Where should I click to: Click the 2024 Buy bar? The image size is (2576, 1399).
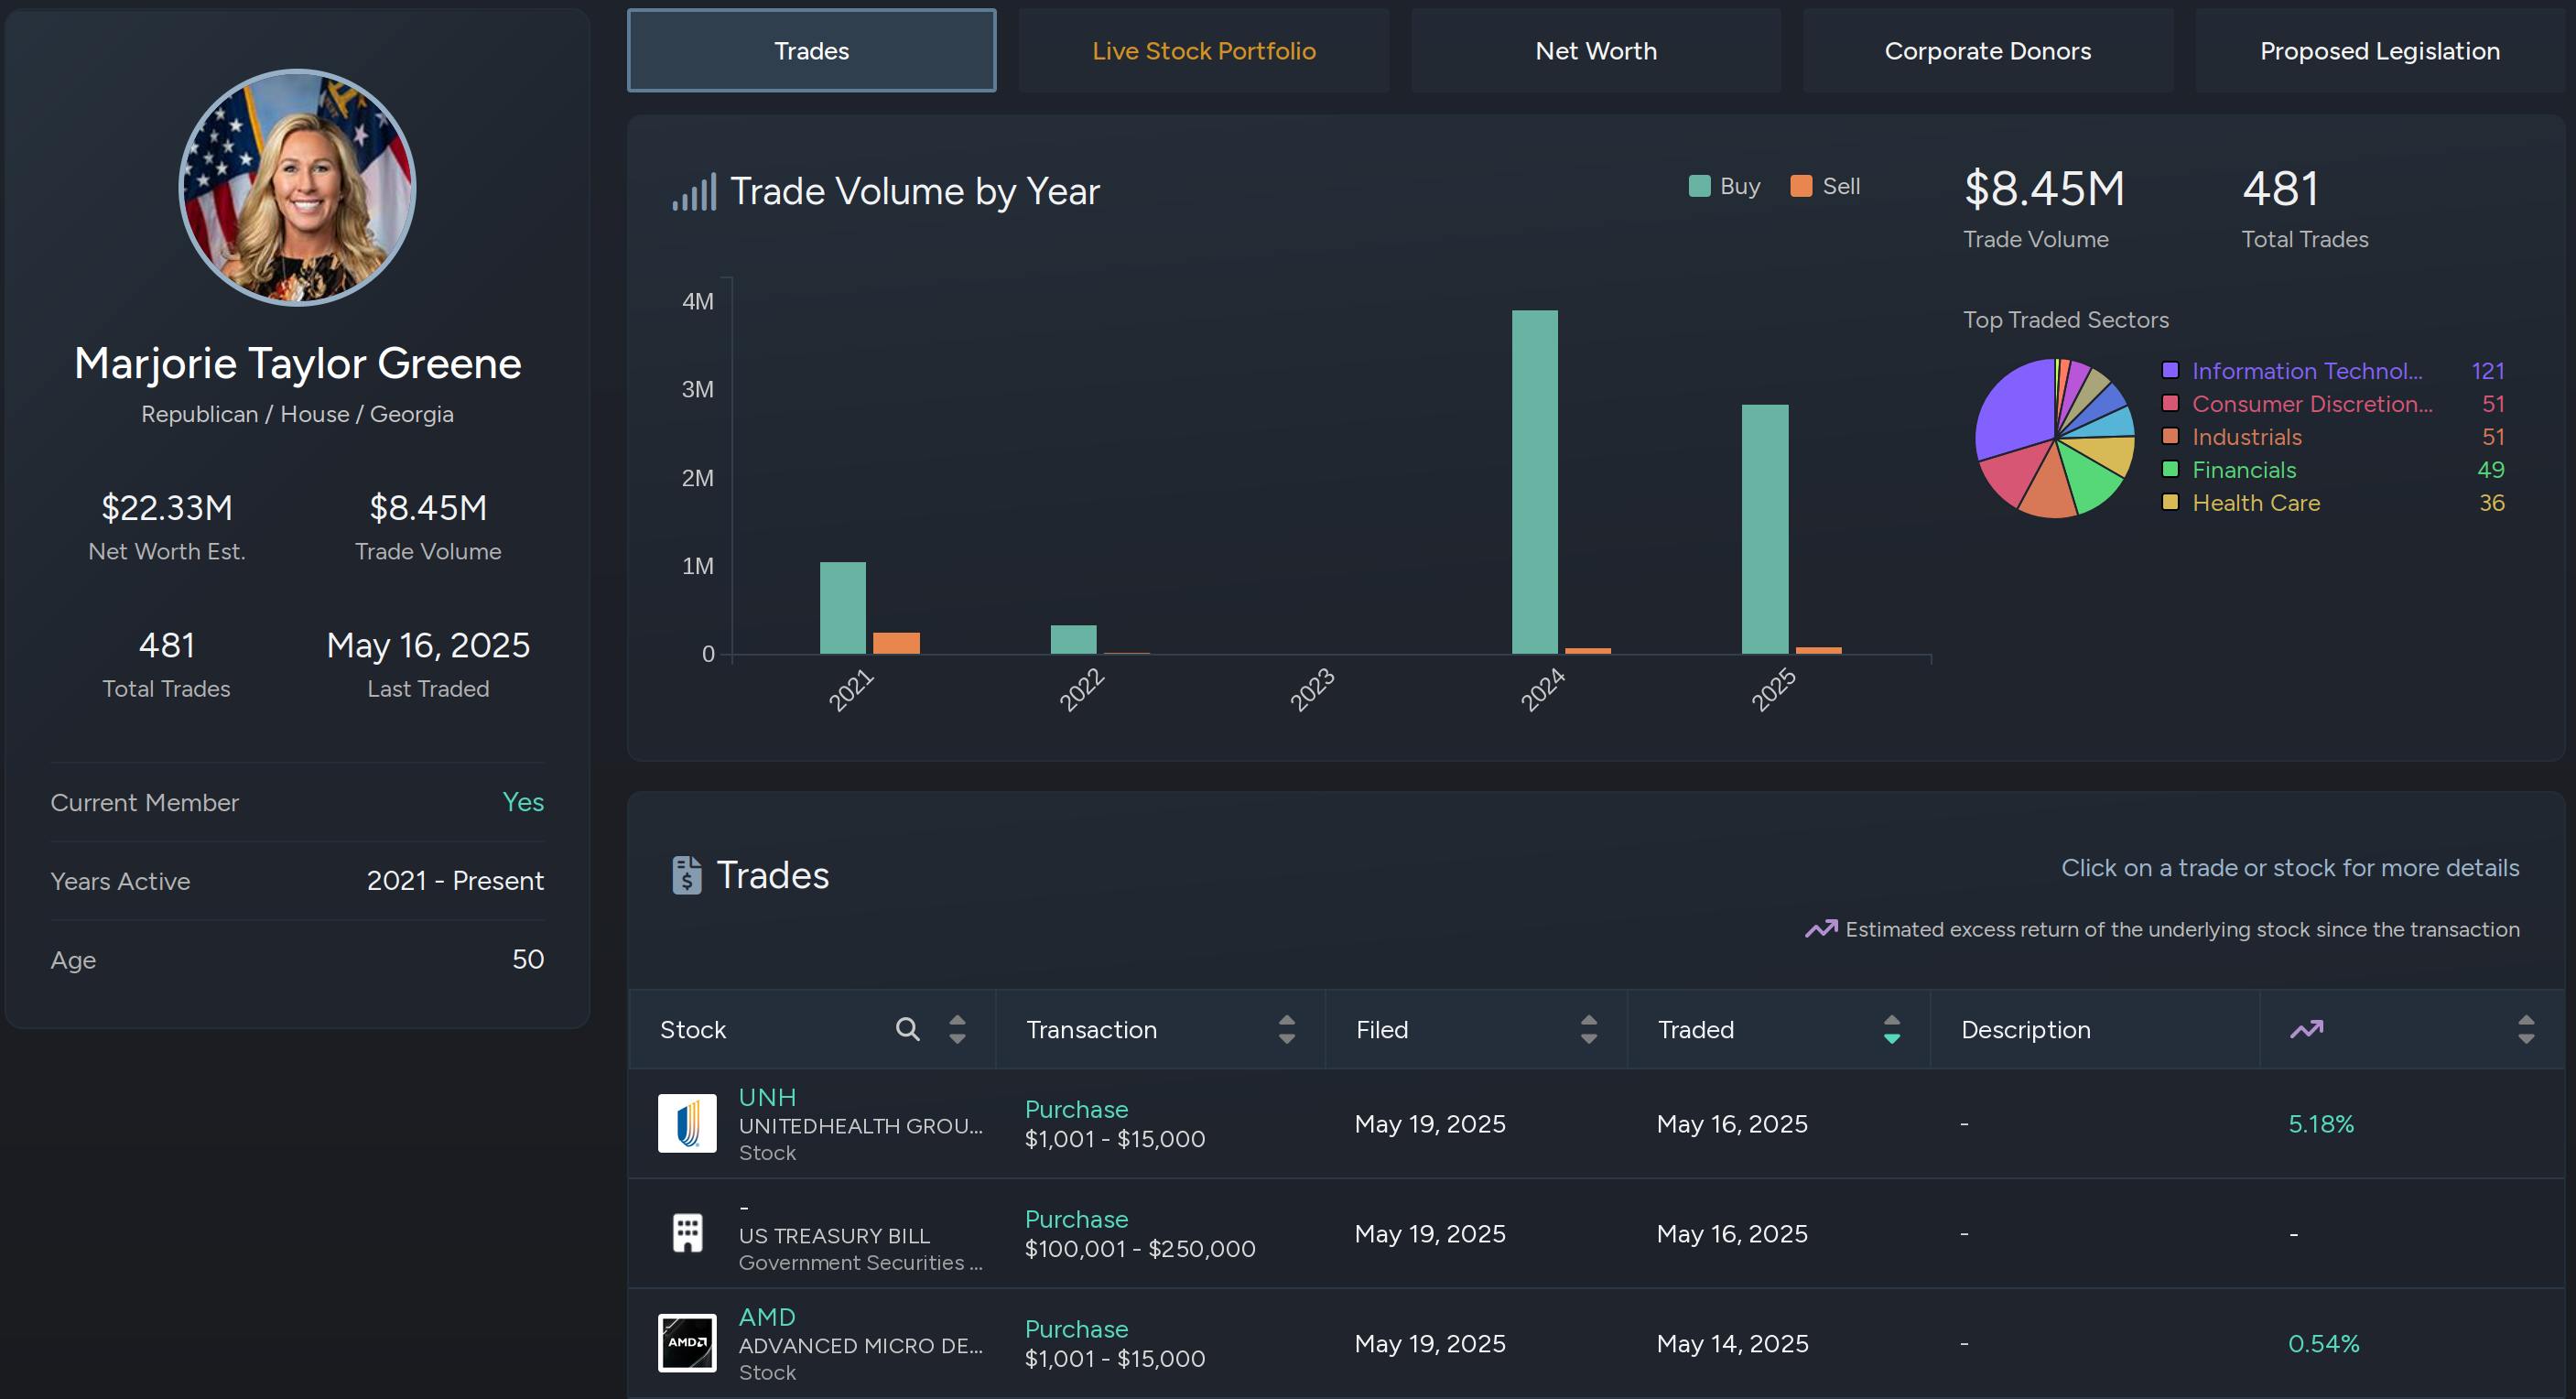[1534, 482]
